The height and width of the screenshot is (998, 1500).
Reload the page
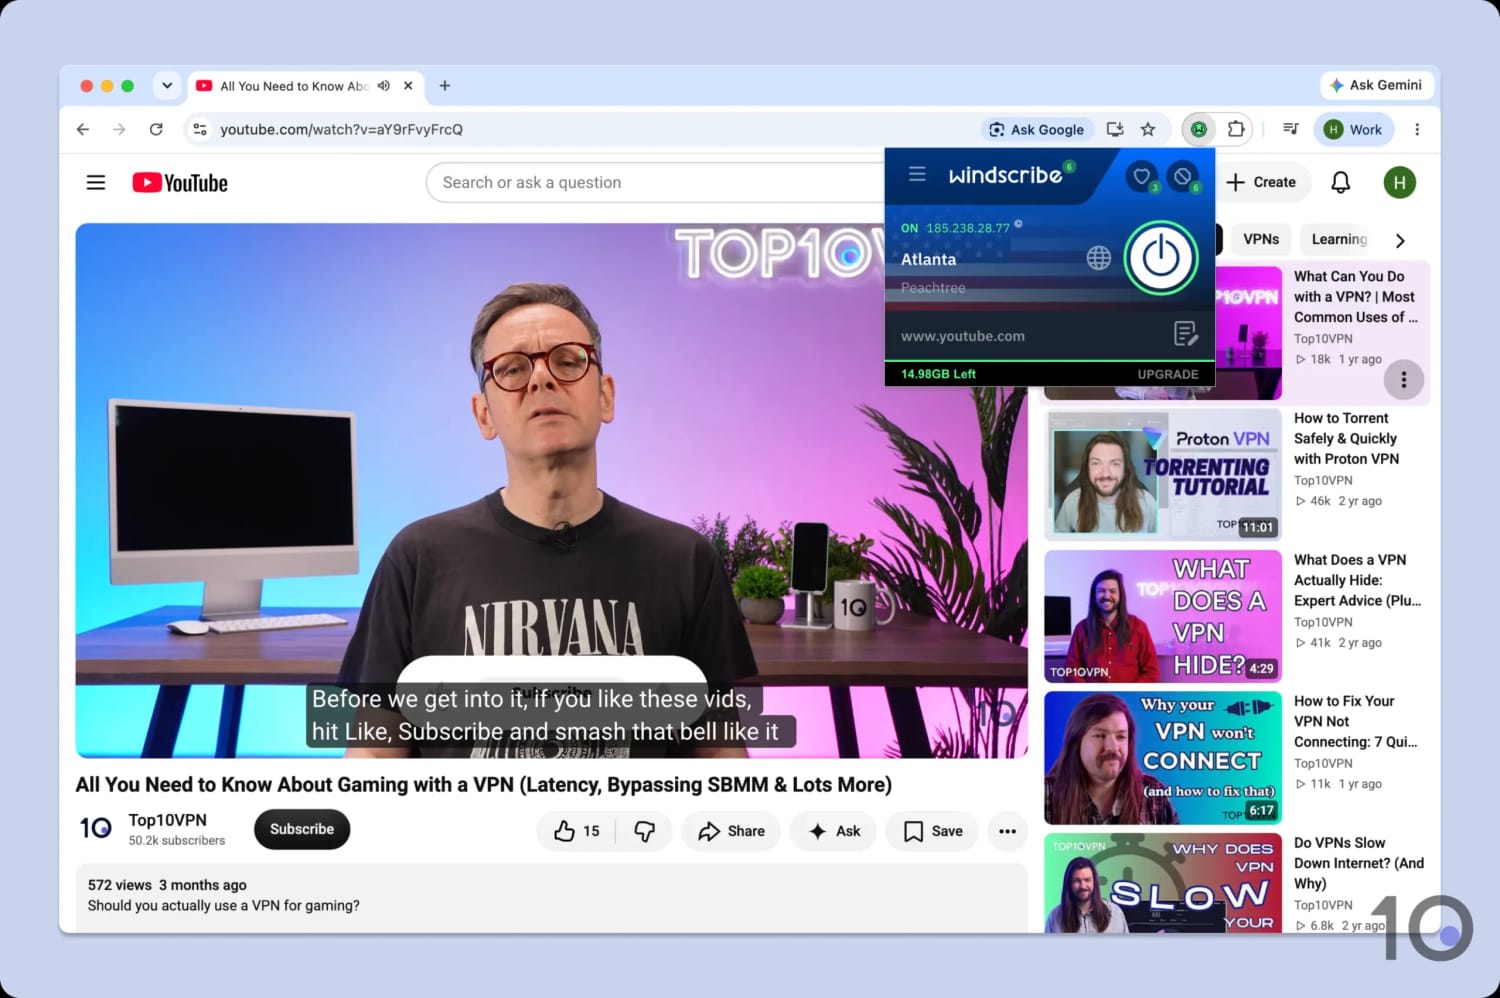point(156,129)
